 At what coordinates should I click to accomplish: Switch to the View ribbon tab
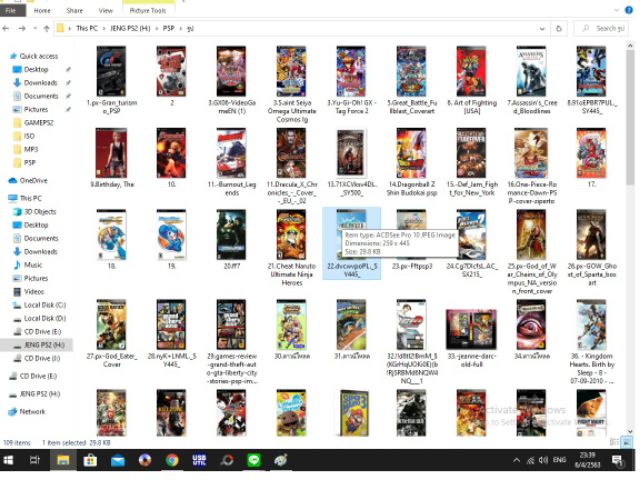tap(105, 10)
